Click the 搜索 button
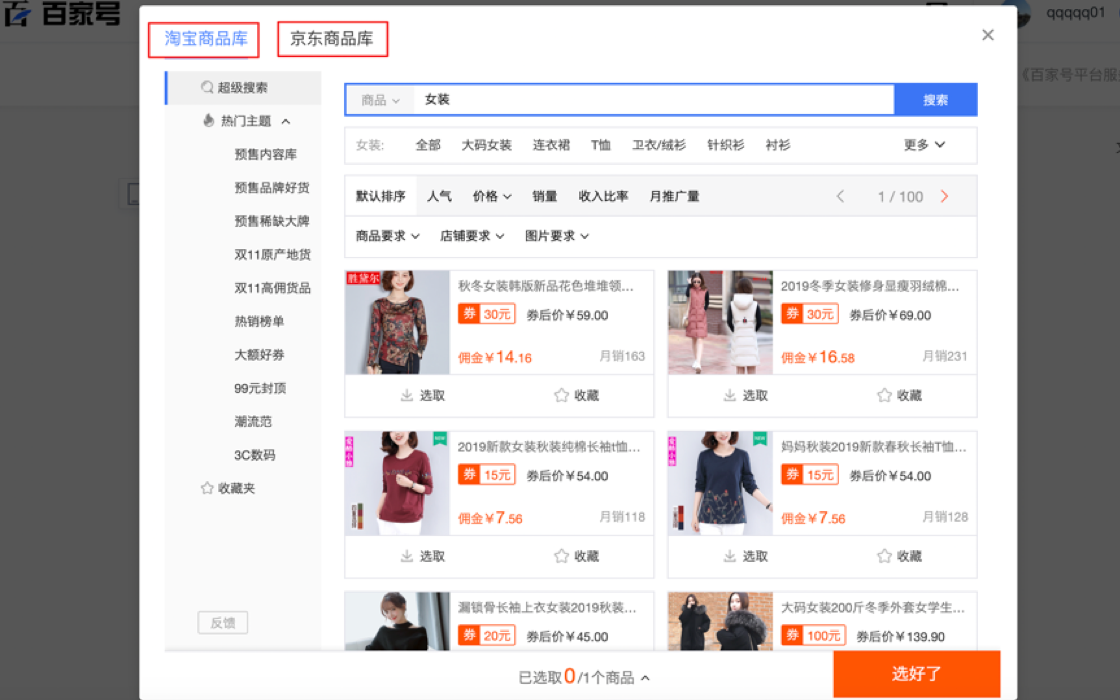The width and height of the screenshot is (1120, 700). coord(936,100)
